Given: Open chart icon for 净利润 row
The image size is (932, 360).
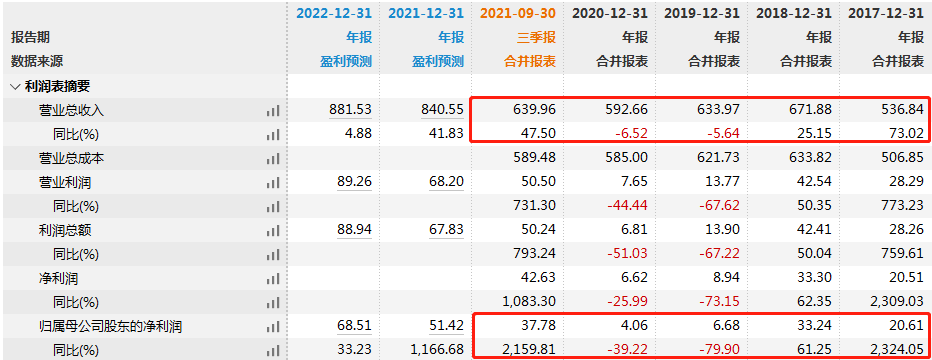Looking at the screenshot, I should (273, 279).
